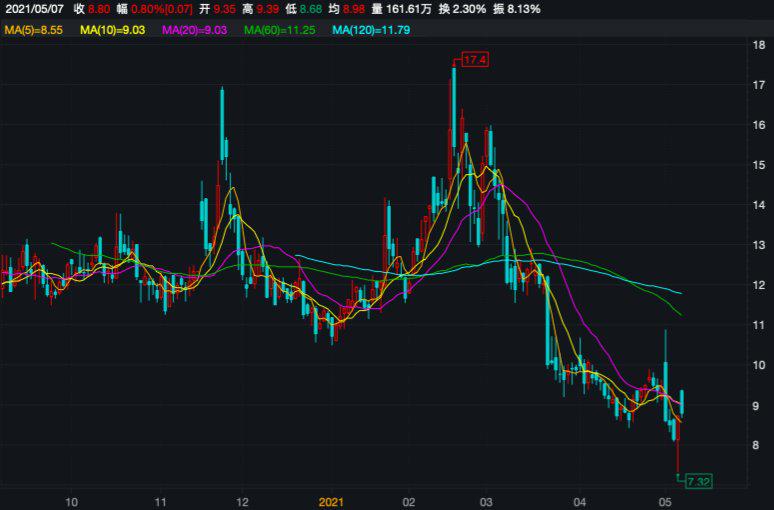Screen dimensions: 774x510
Task: Click the 7.32 low price marker
Action: pos(698,482)
